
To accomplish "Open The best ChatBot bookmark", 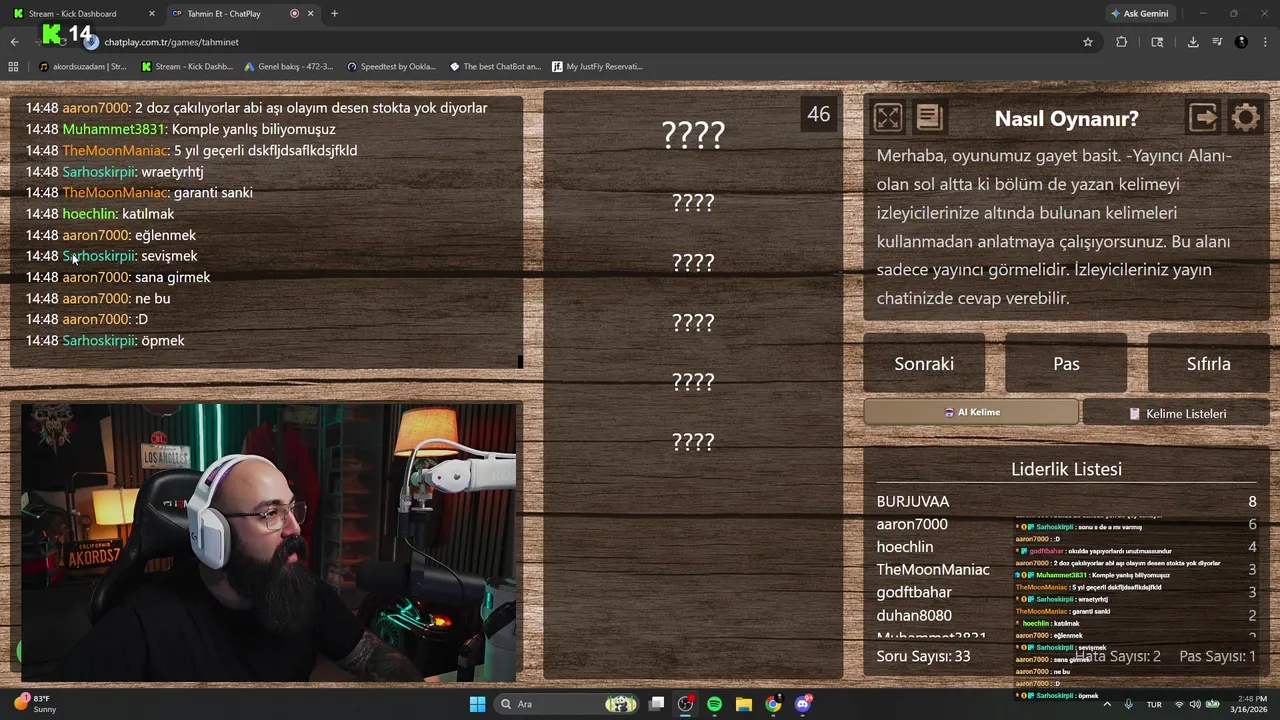I will click(x=495, y=67).
